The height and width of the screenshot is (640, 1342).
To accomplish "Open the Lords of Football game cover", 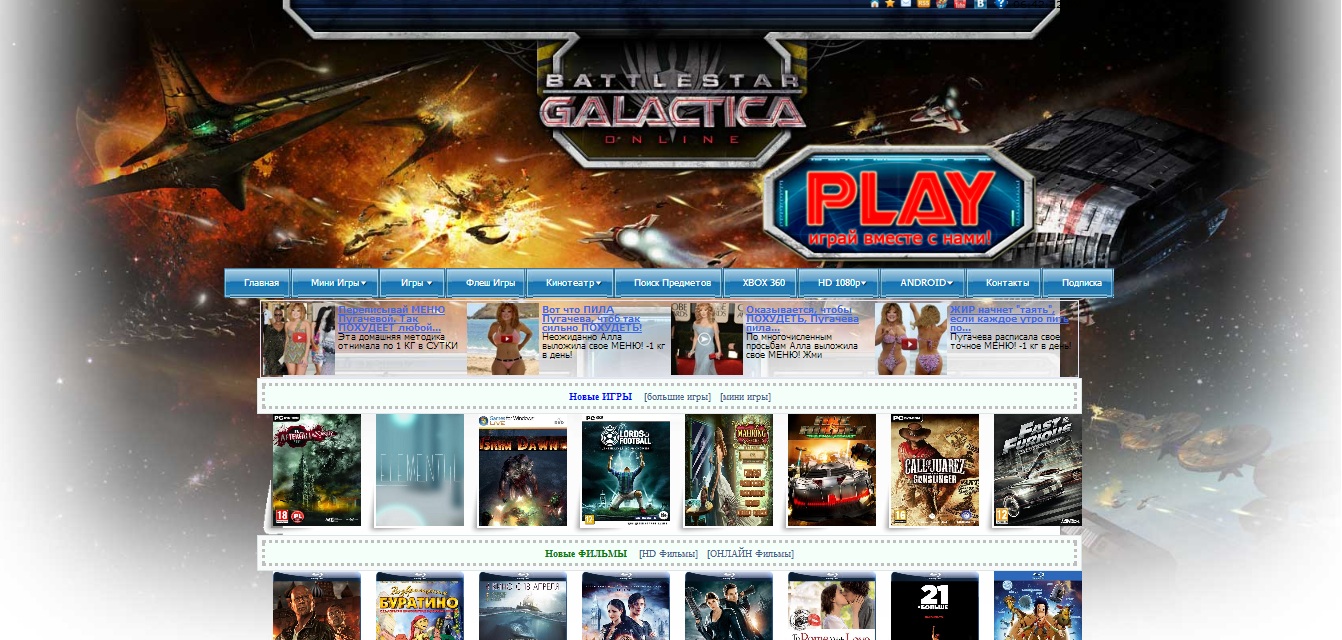I will tap(626, 470).
